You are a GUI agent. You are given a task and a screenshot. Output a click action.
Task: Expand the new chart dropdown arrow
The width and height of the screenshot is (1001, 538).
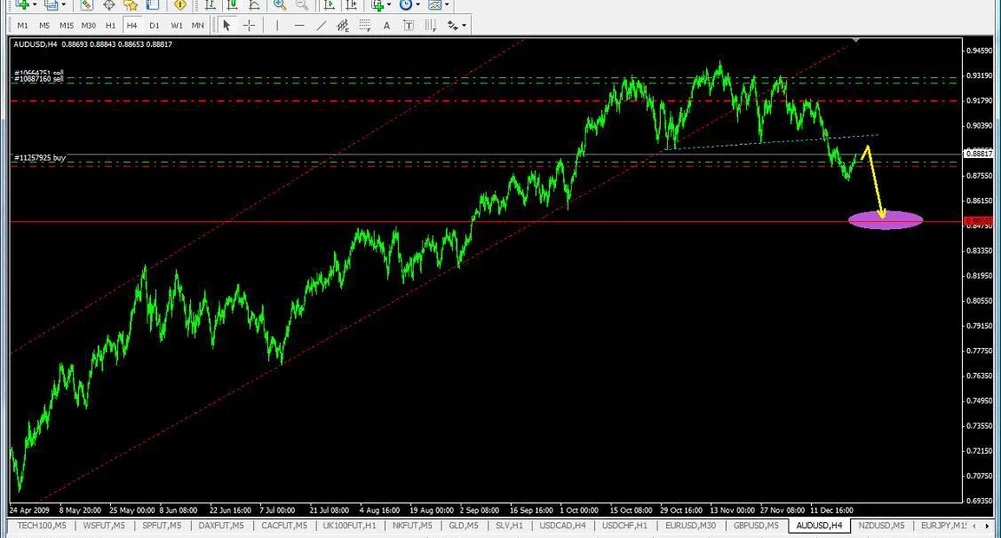(34, 4)
